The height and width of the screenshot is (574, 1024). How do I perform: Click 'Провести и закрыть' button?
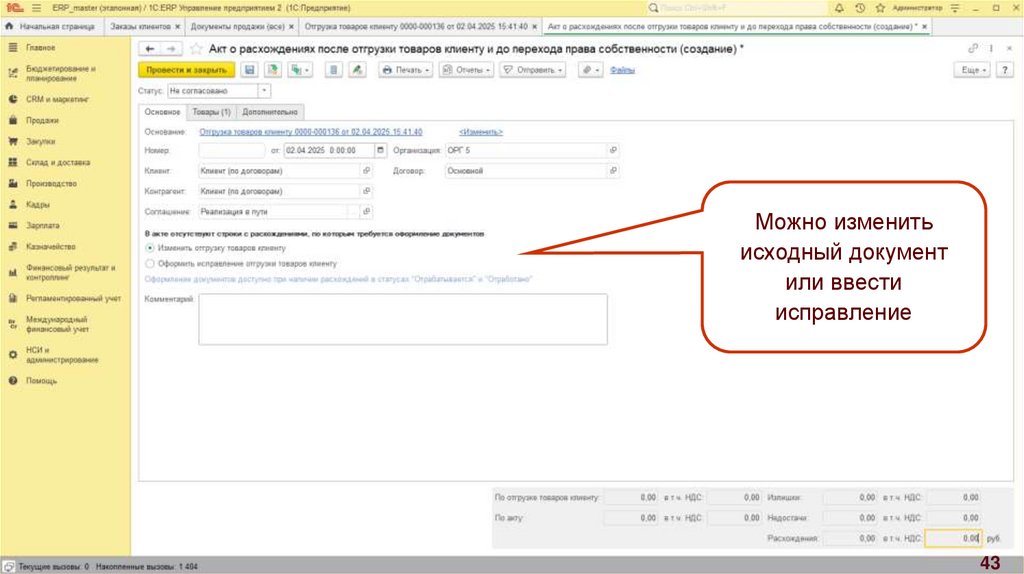click(186, 70)
